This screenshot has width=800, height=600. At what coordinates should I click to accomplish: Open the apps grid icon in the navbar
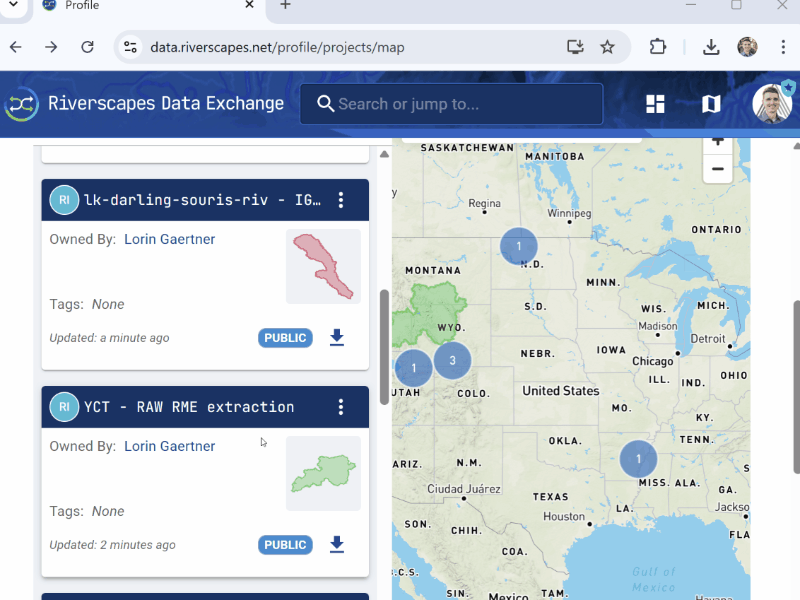(x=655, y=103)
